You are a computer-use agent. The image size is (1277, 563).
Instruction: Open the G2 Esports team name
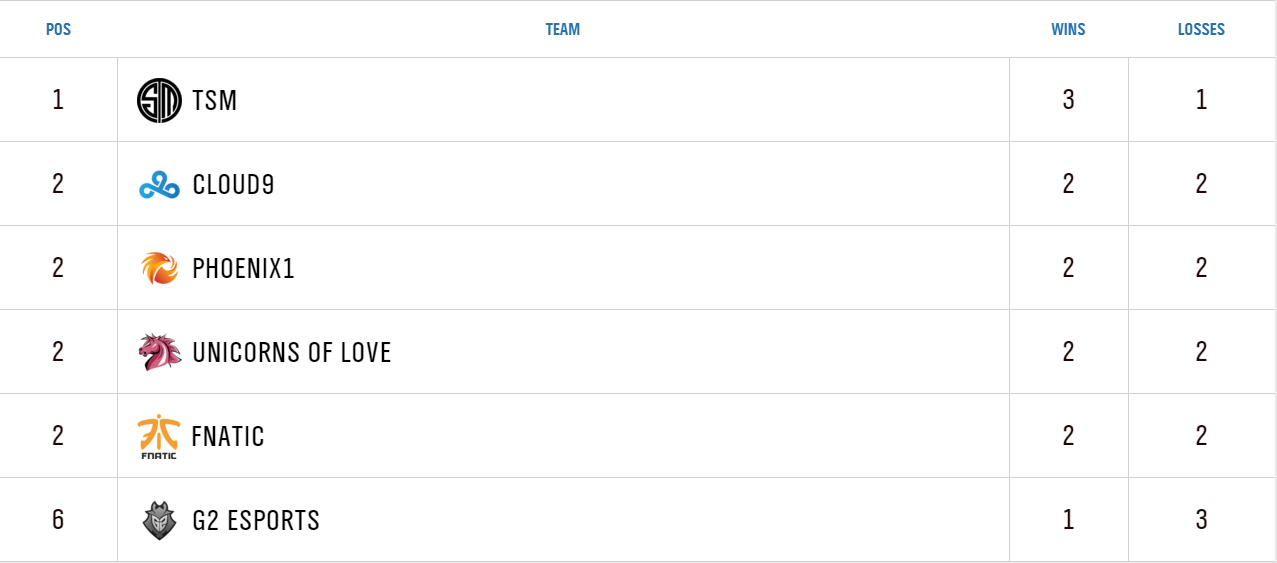(x=256, y=520)
